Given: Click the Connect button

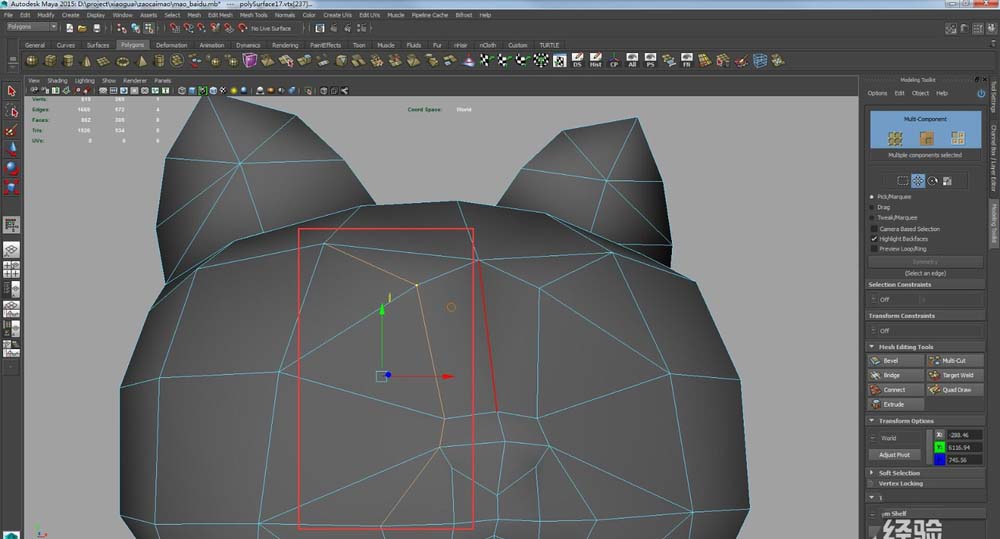Looking at the screenshot, I should click(895, 390).
